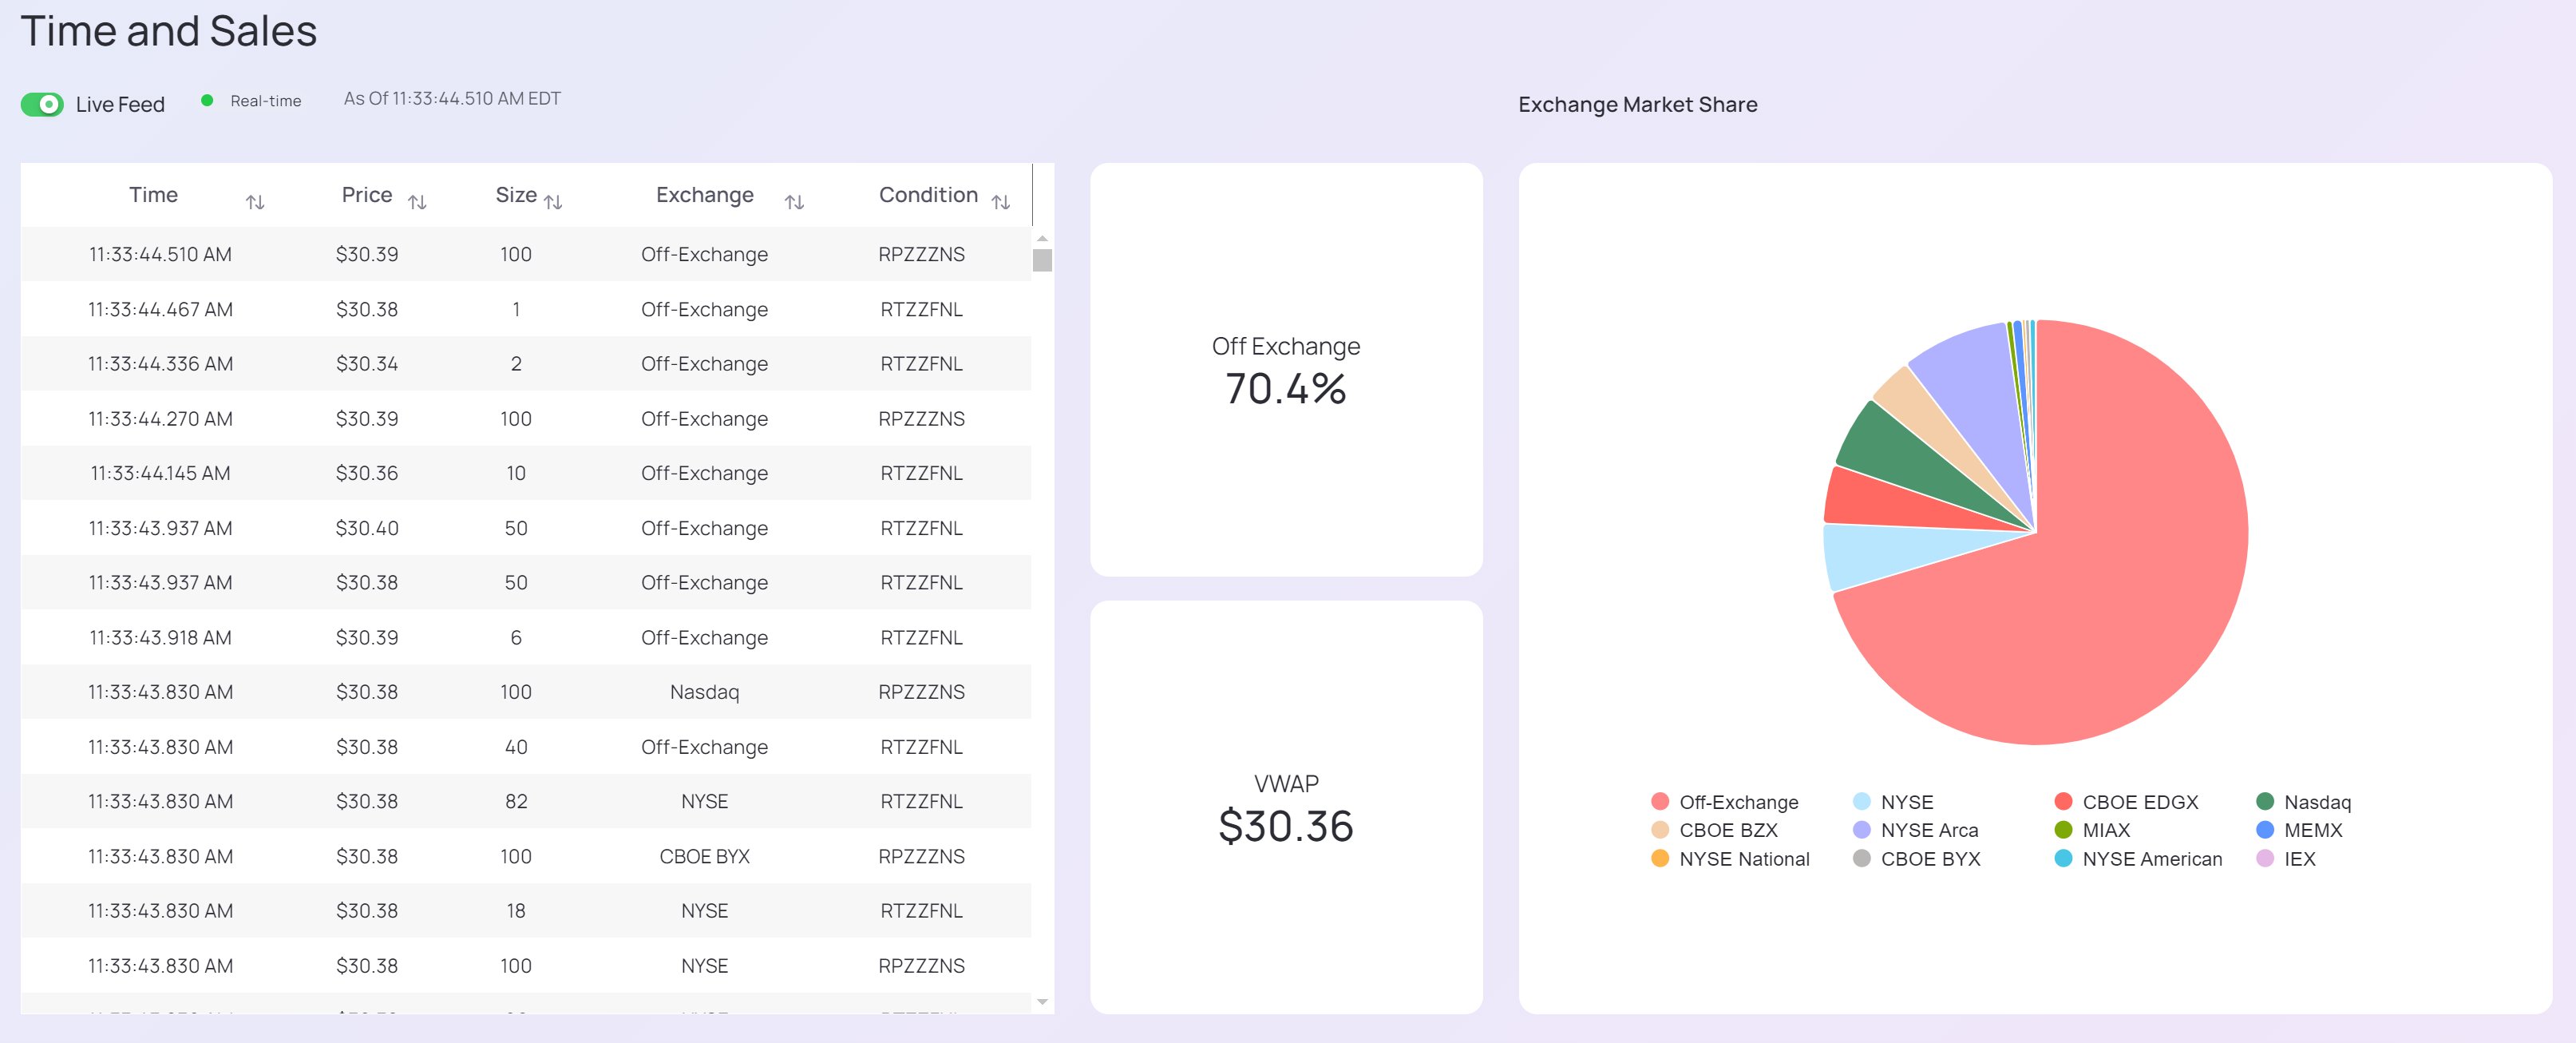Image resolution: width=2576 pixels, height=1043 pixels.
Task: Toggle the Live Feed switch
Action: (42, 104)
